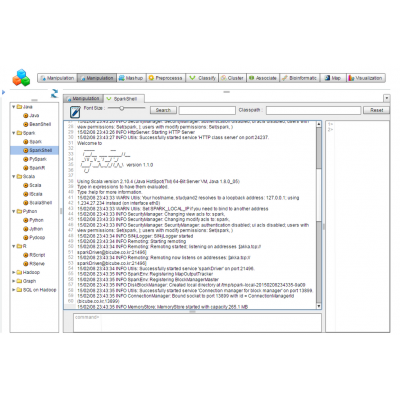Open the colored cubes application logo
400x400 pixels.
point(21,77)
